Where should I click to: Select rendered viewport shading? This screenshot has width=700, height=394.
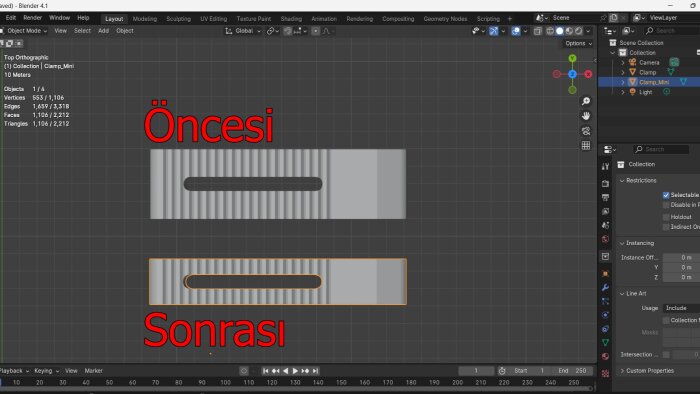579,31
